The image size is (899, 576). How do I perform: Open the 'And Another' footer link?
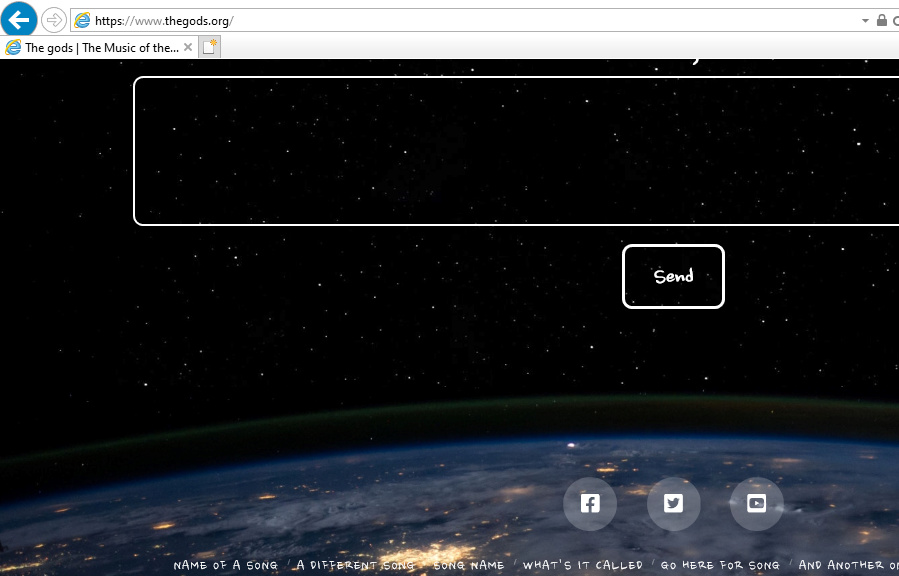[x=848, y=565]
